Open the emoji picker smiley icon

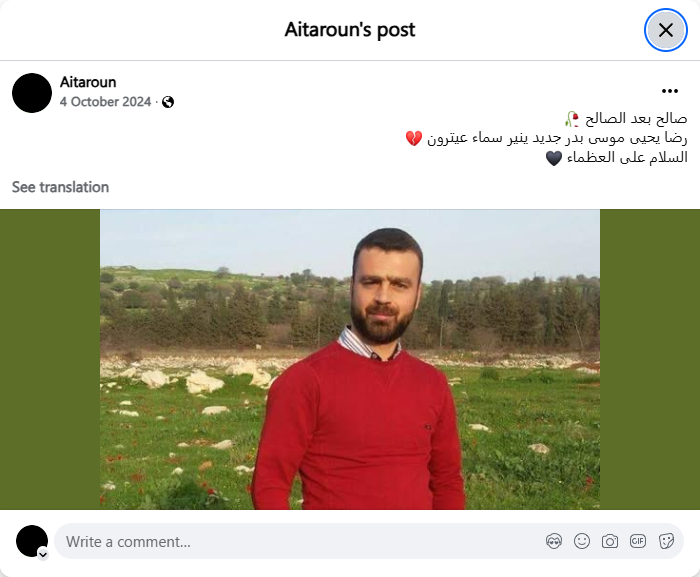point(582,542)
